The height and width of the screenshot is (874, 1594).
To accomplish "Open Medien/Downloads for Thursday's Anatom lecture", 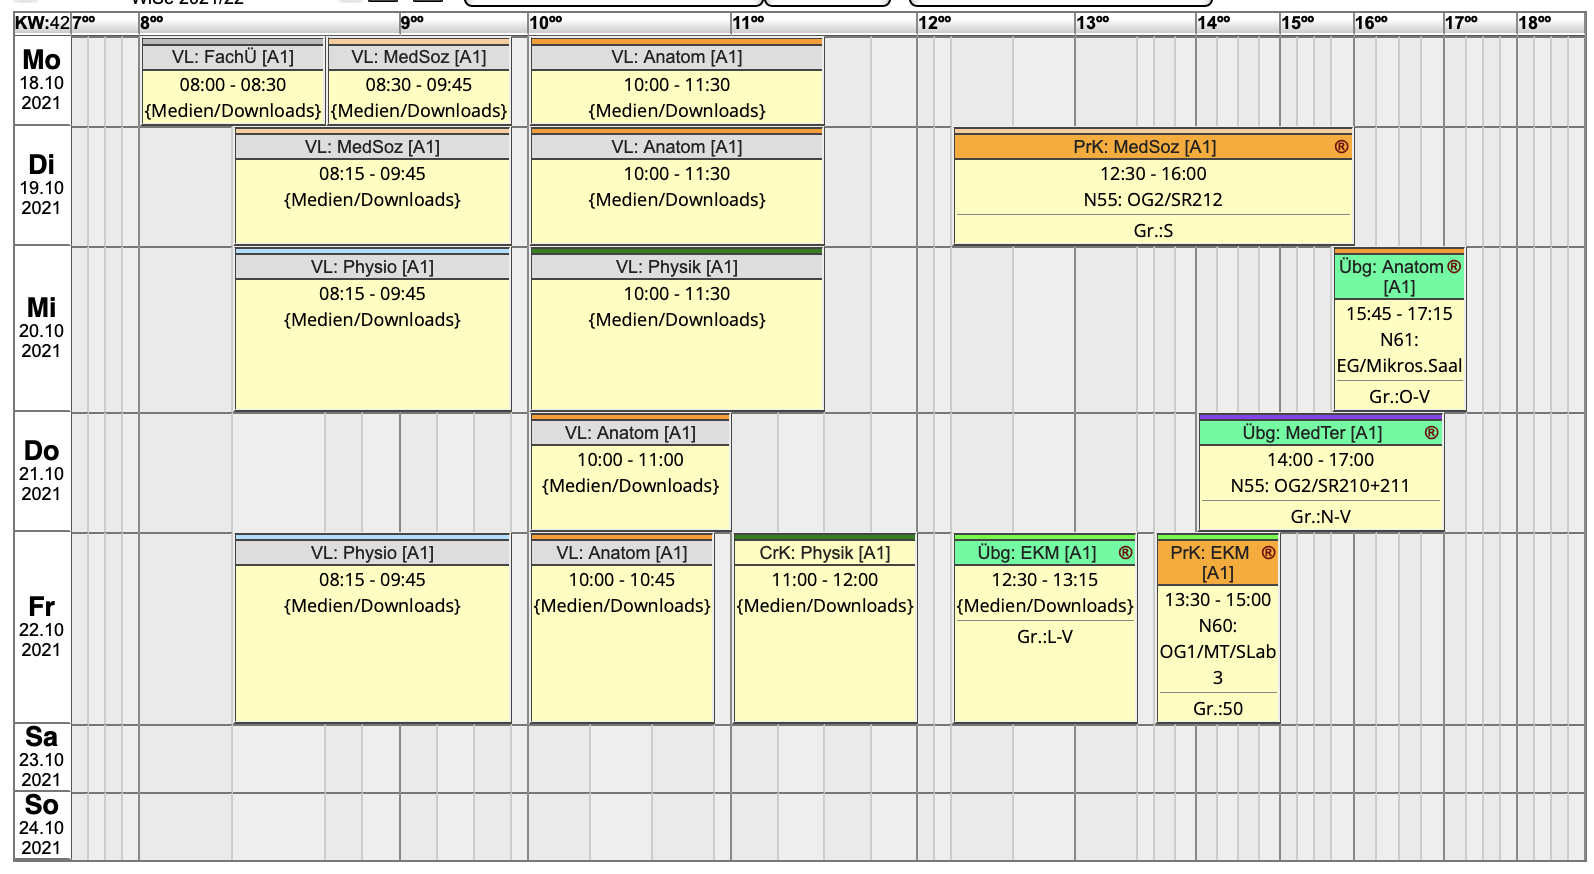I will (630, 486).
